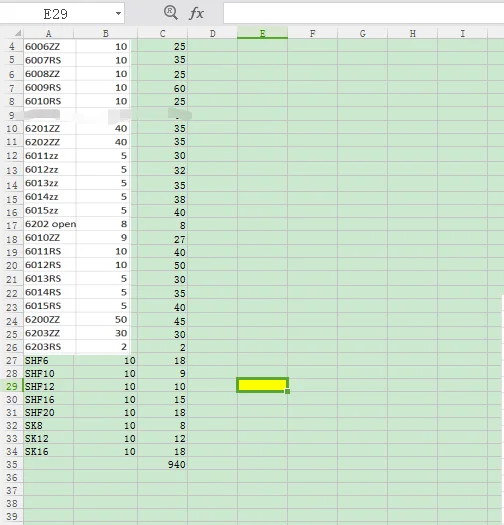This screenshot has height=525, width=504.
Task: Select row 35 header
Action: tap(12, 464)
